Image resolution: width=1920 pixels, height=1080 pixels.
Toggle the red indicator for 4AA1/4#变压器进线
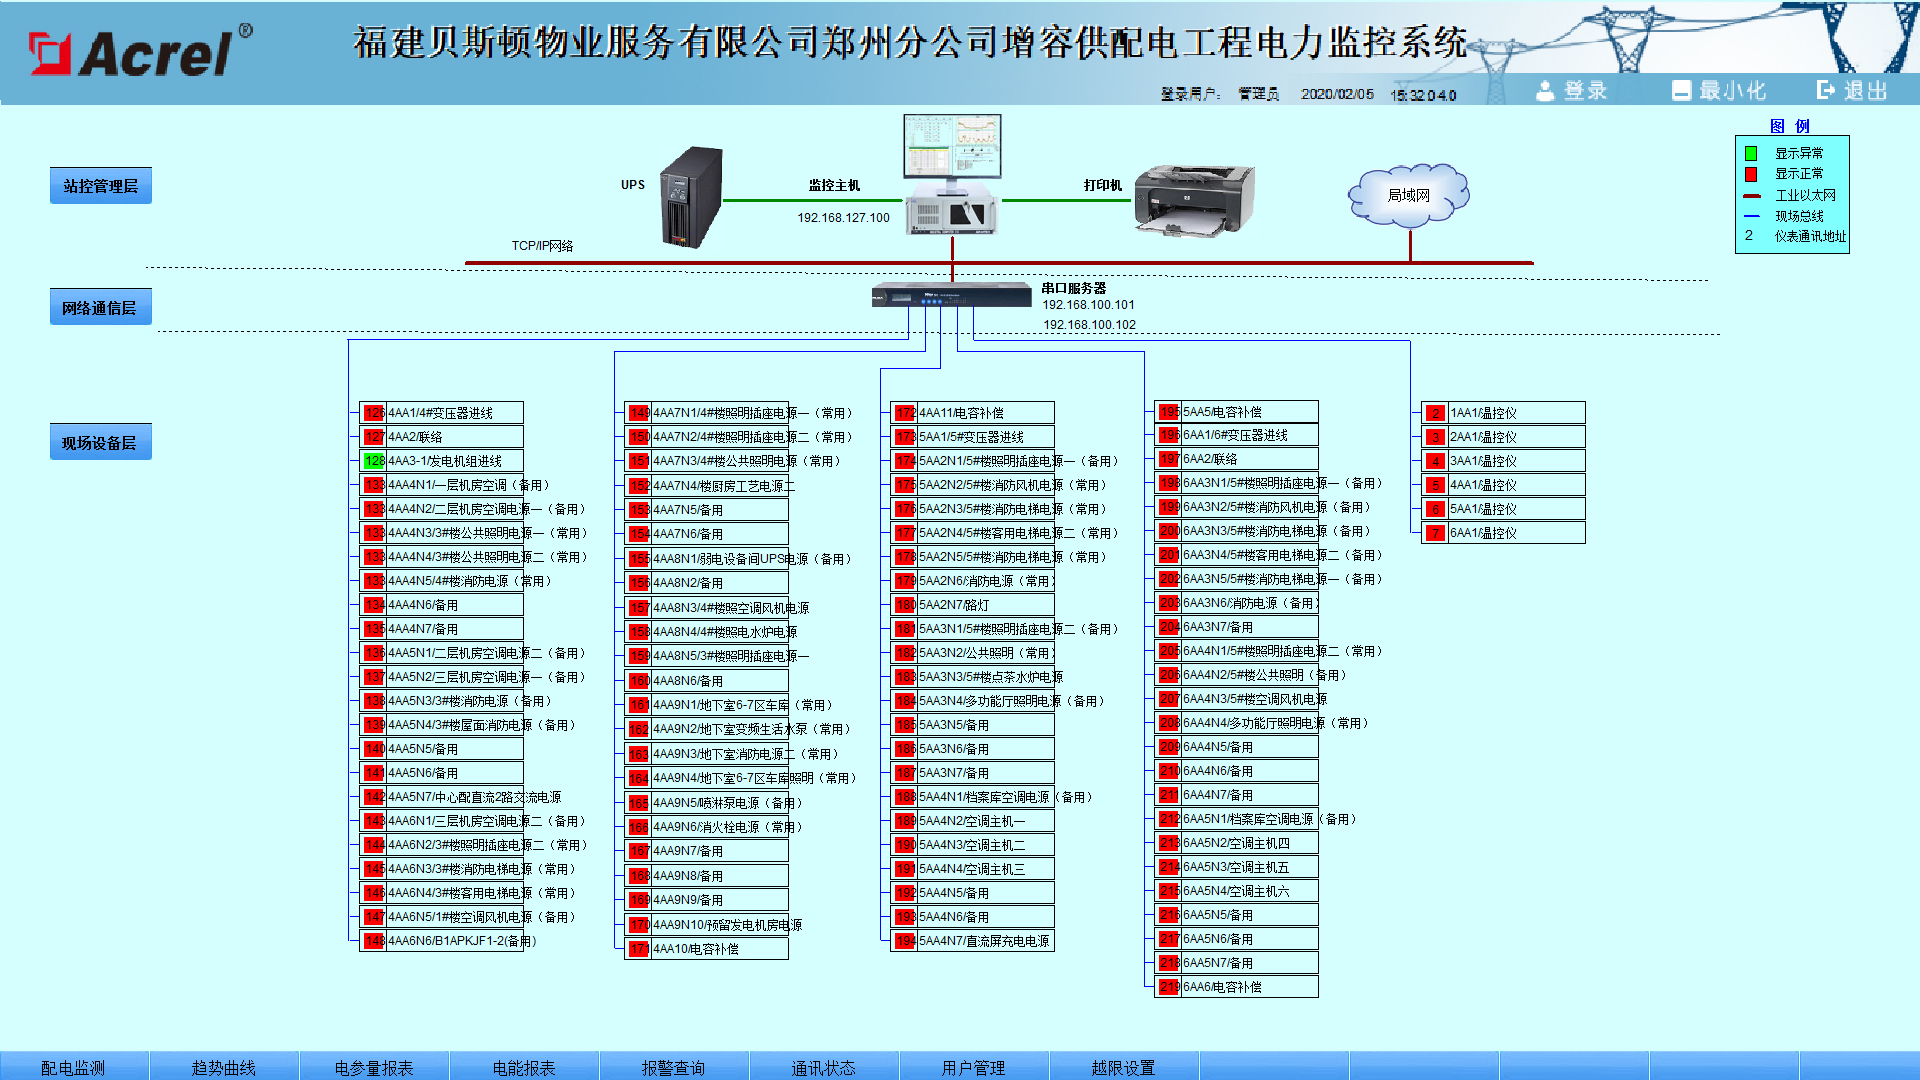tap(373, 412)
